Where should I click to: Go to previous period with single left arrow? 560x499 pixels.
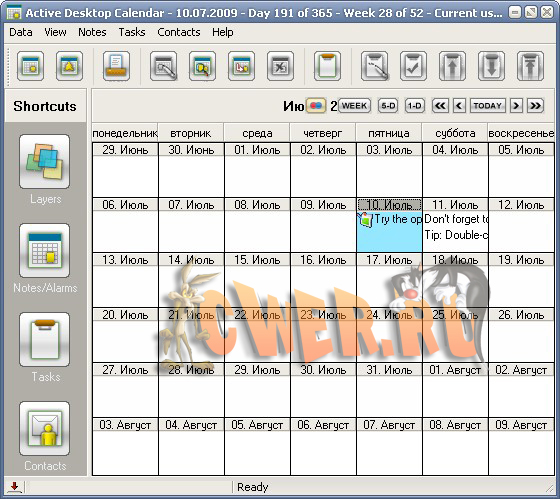(x=459, y=106)
